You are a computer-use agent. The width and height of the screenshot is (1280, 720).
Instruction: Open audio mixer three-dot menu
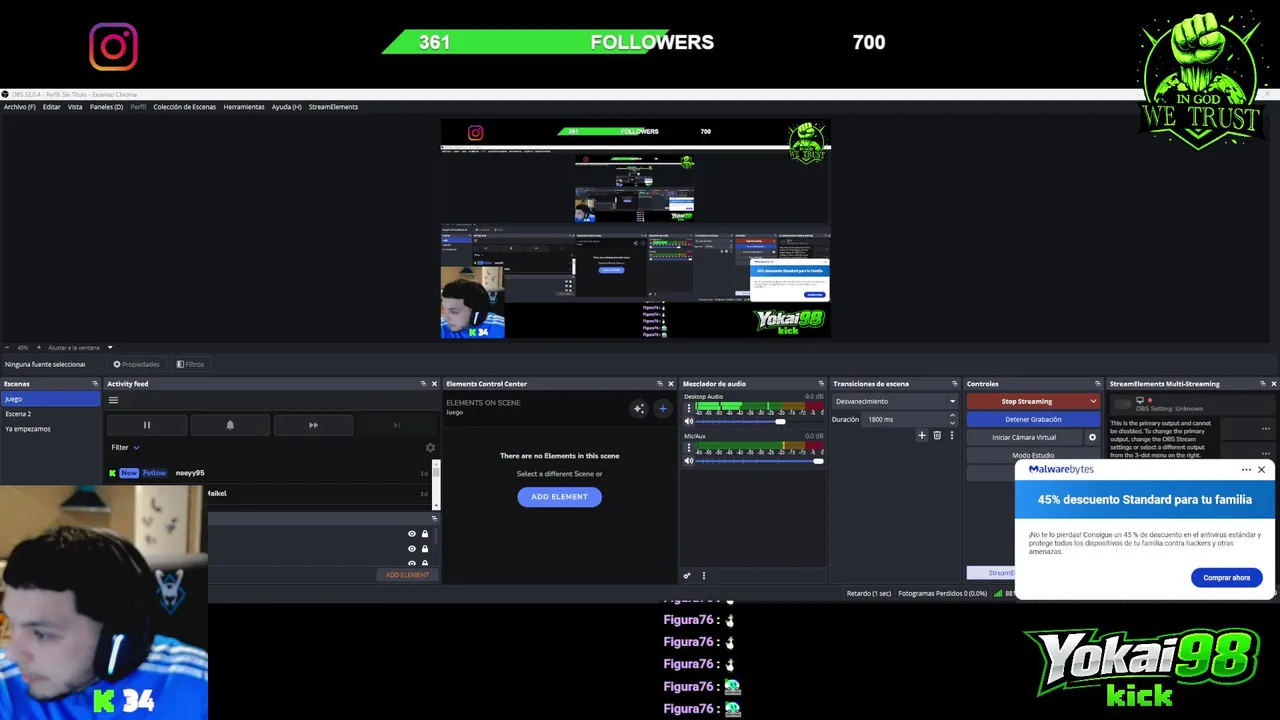click(703, 576)
